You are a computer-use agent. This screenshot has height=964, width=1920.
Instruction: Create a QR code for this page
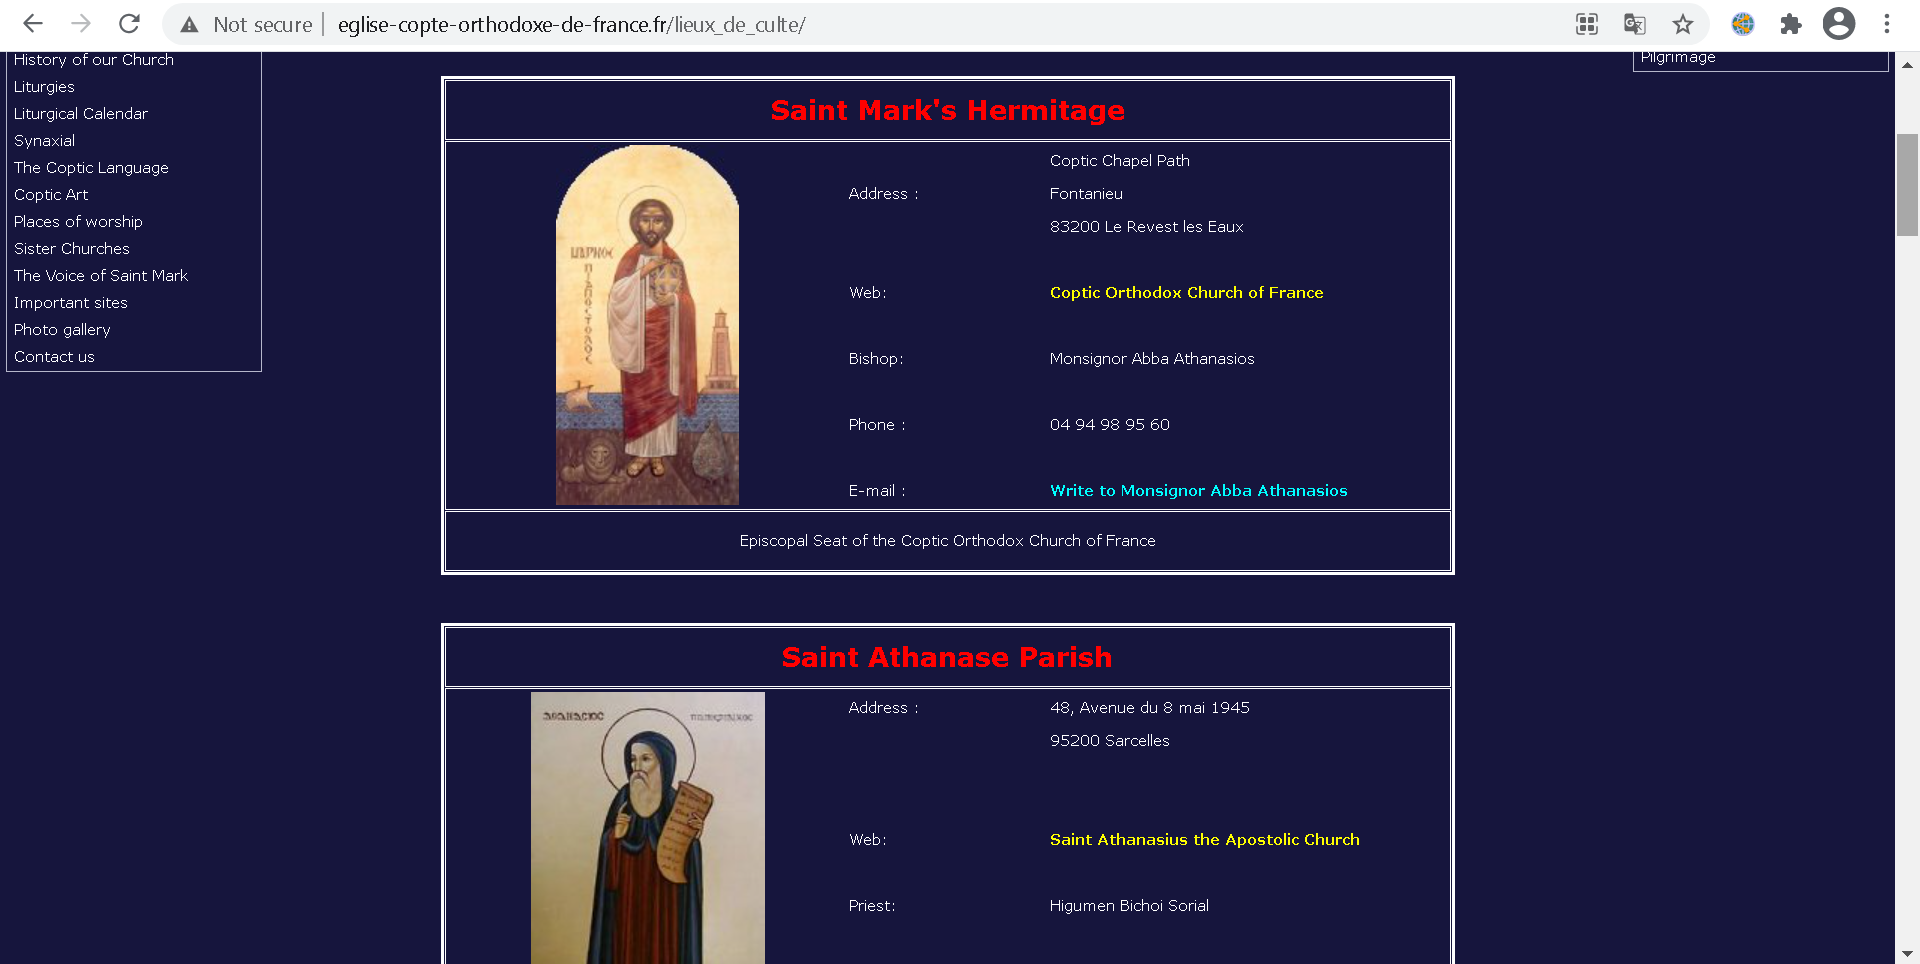1586,24
